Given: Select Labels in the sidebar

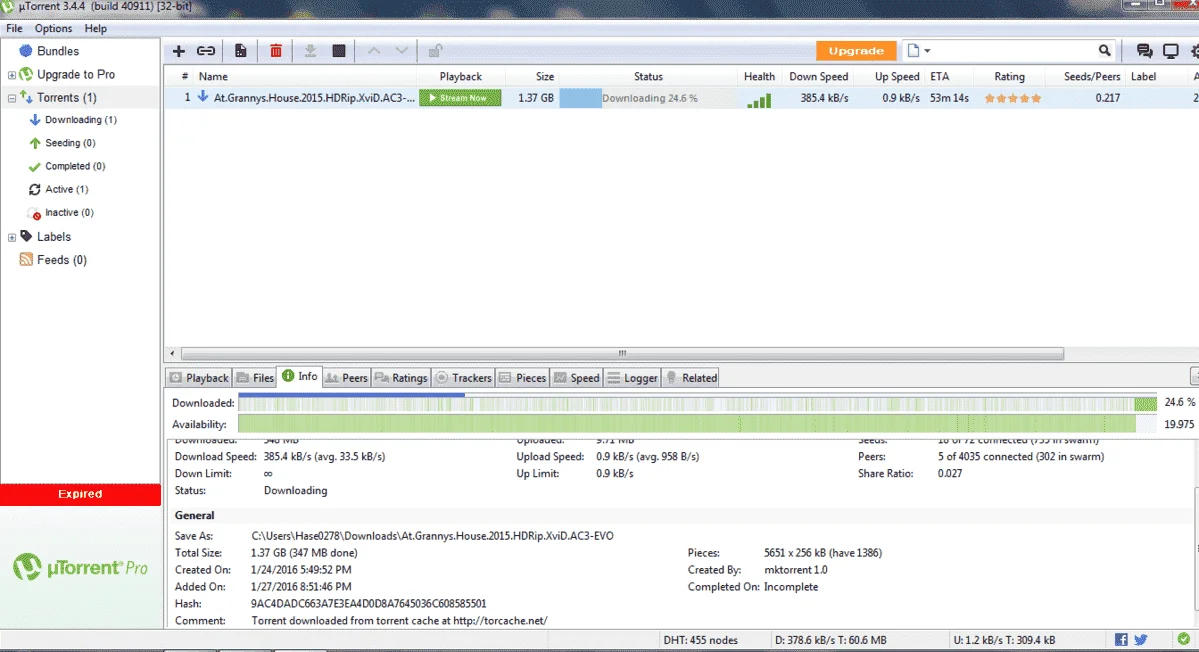Looking at the screenshot, I should [x=54, y=237].
